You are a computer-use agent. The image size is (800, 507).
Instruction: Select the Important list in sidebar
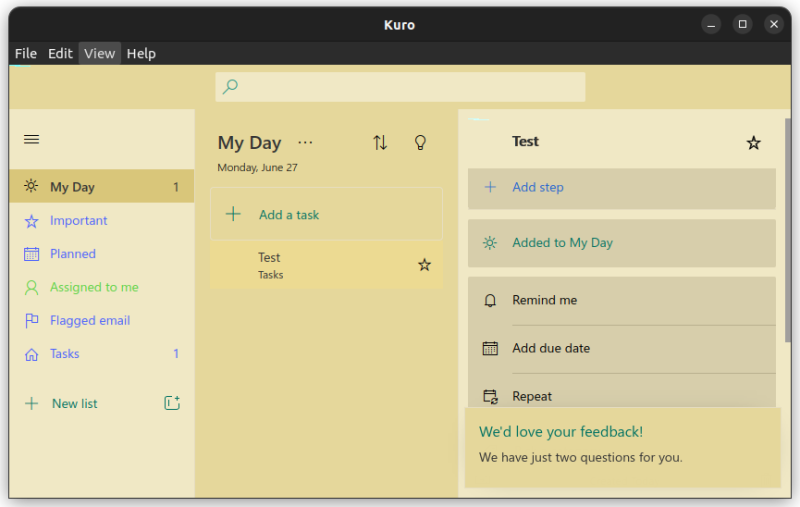pos(78,220)
